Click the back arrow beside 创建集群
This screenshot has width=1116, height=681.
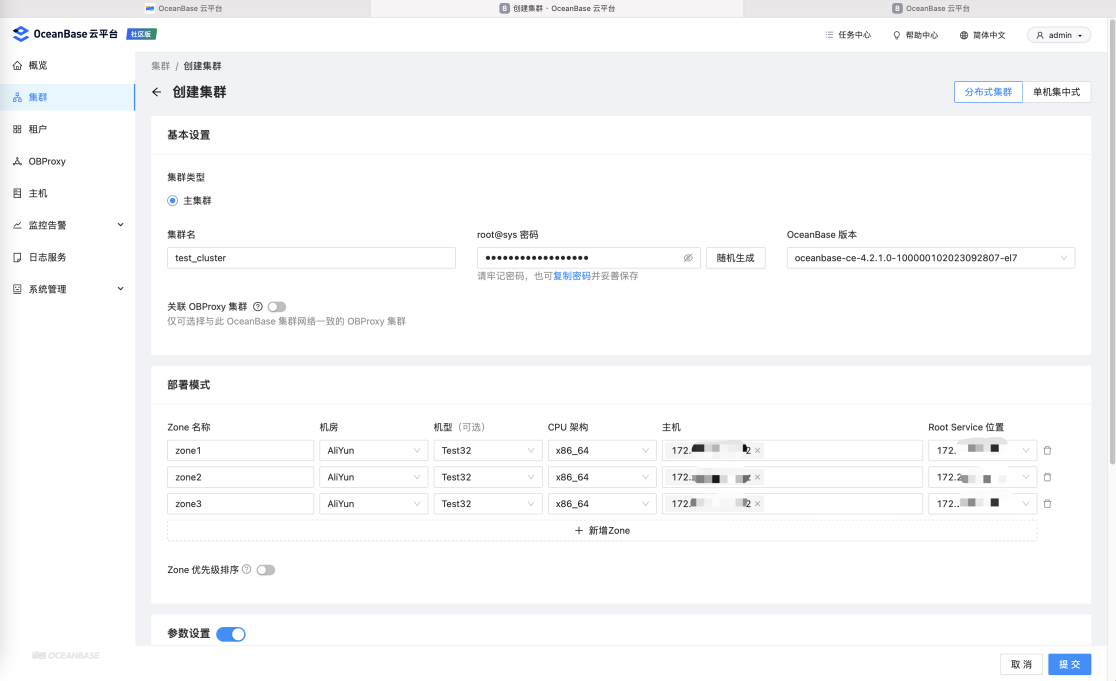(157, 92)
